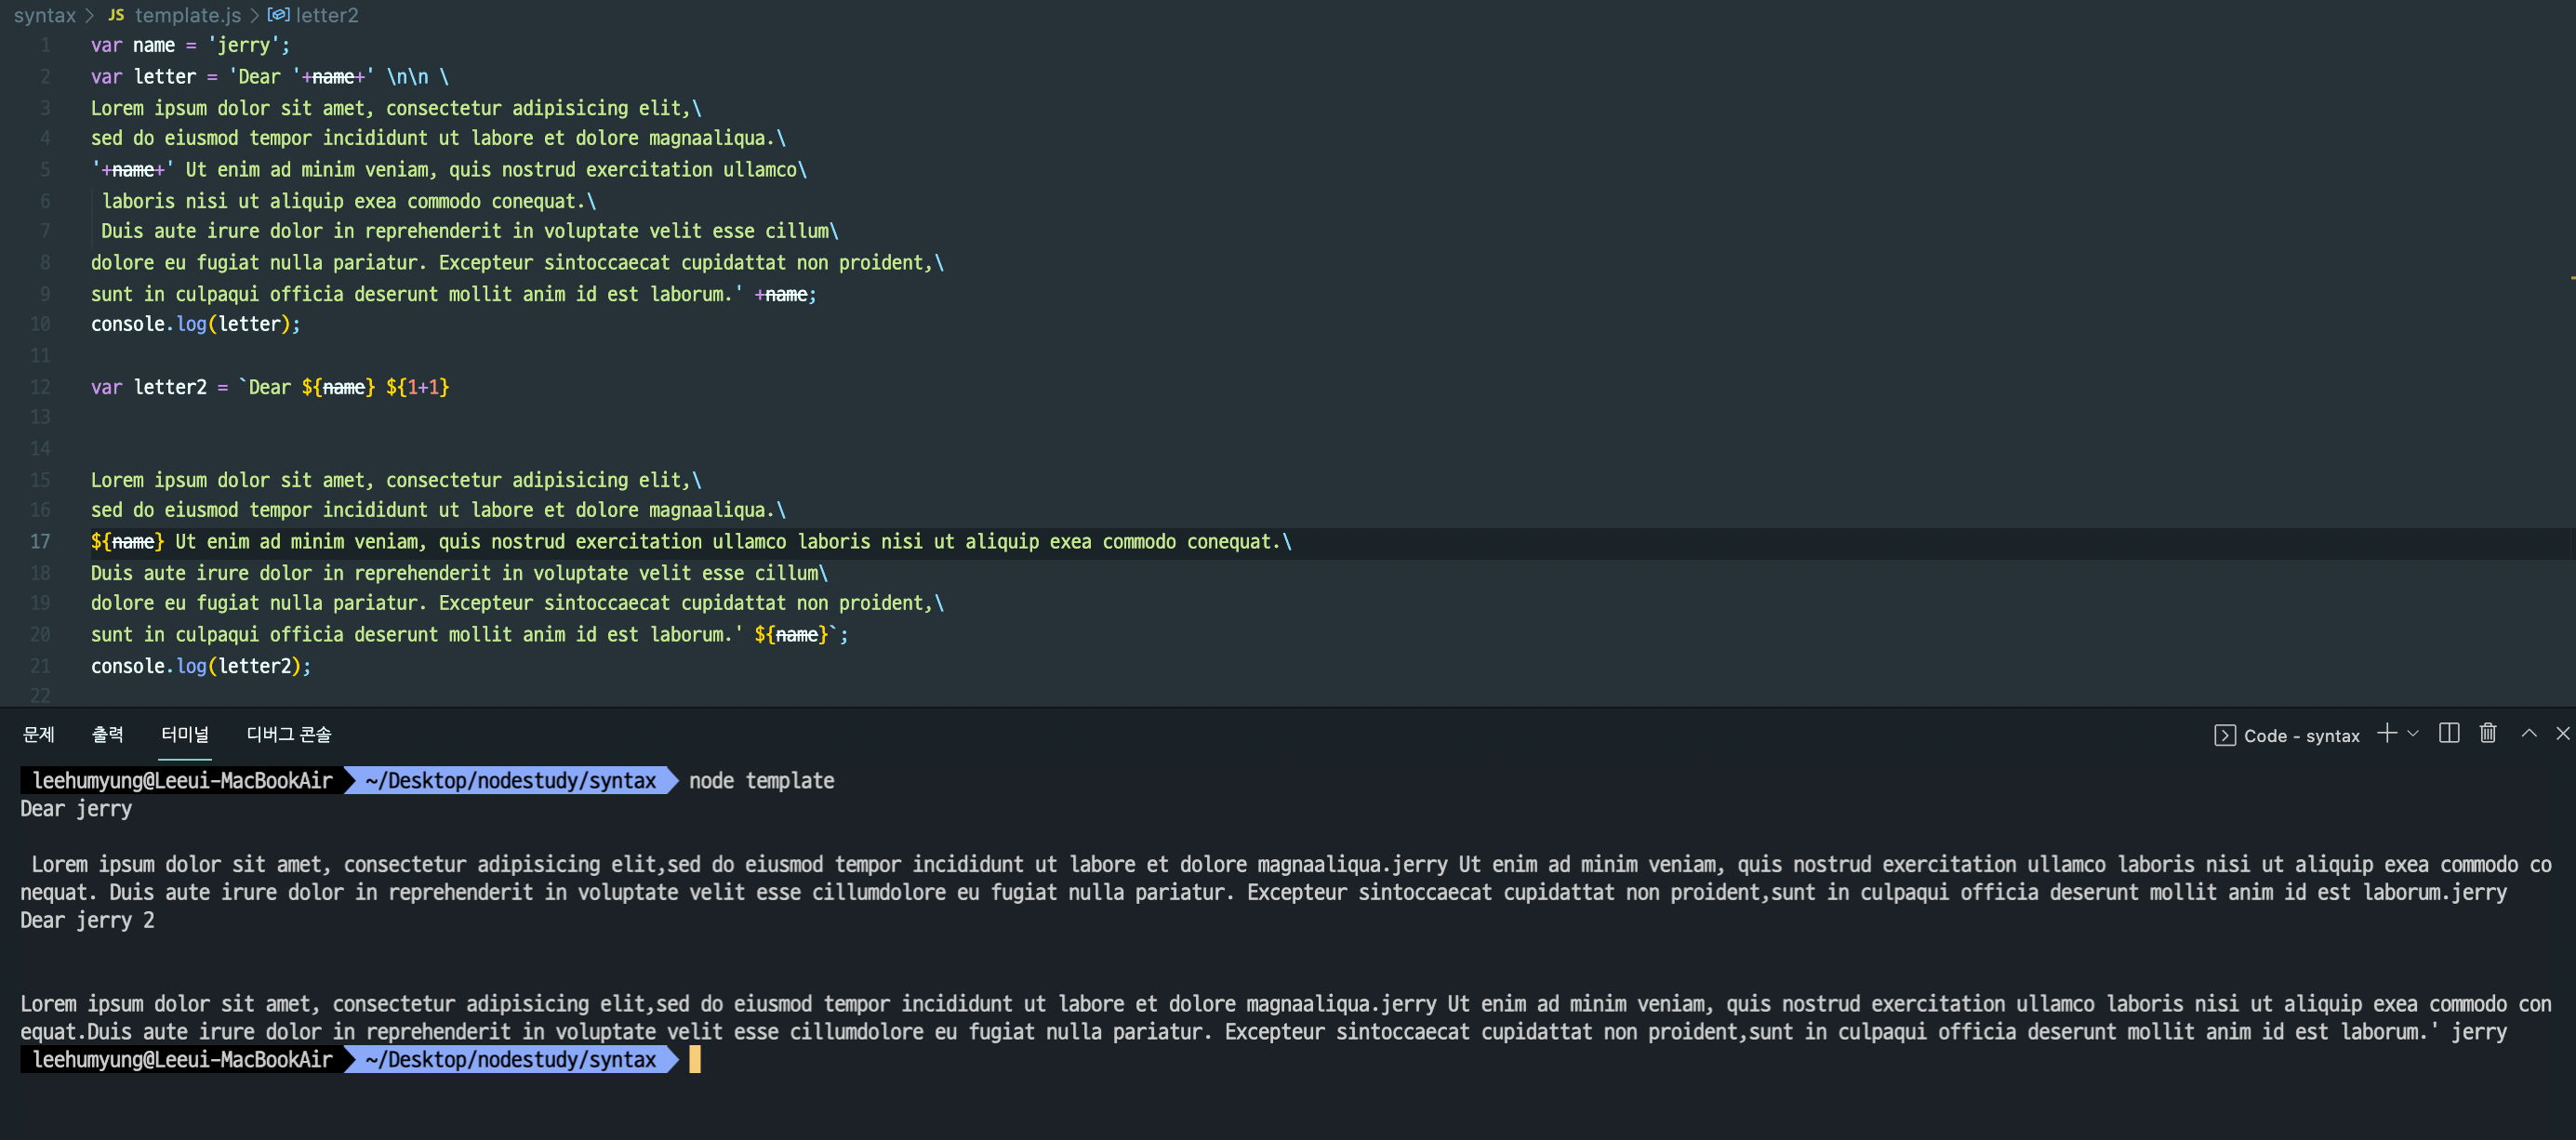This screenshot has width=2576, height=1140.
Task: Switch to the 문제 tab
Action: 39,735
